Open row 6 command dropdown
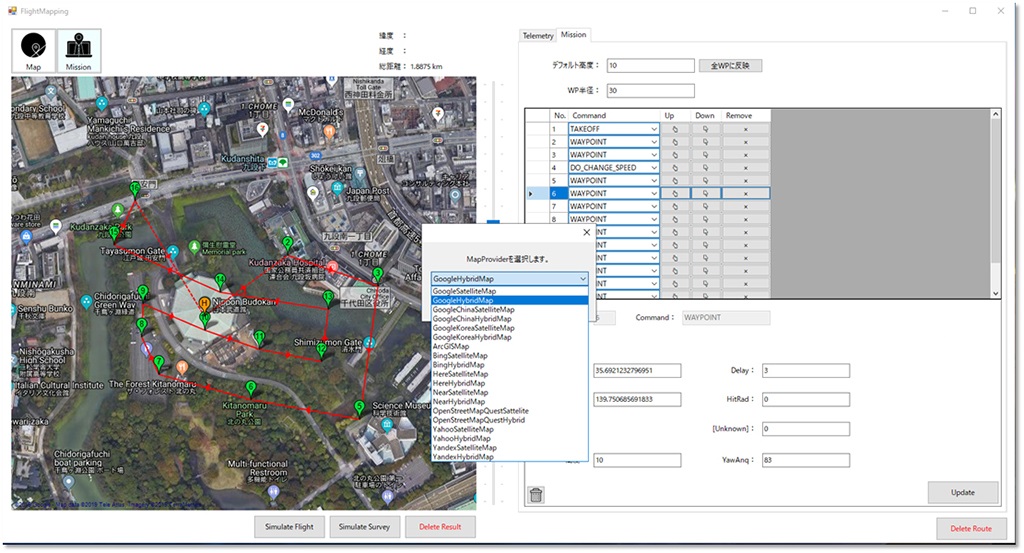This screenshot has height=553, width=1024. (653, 193)
